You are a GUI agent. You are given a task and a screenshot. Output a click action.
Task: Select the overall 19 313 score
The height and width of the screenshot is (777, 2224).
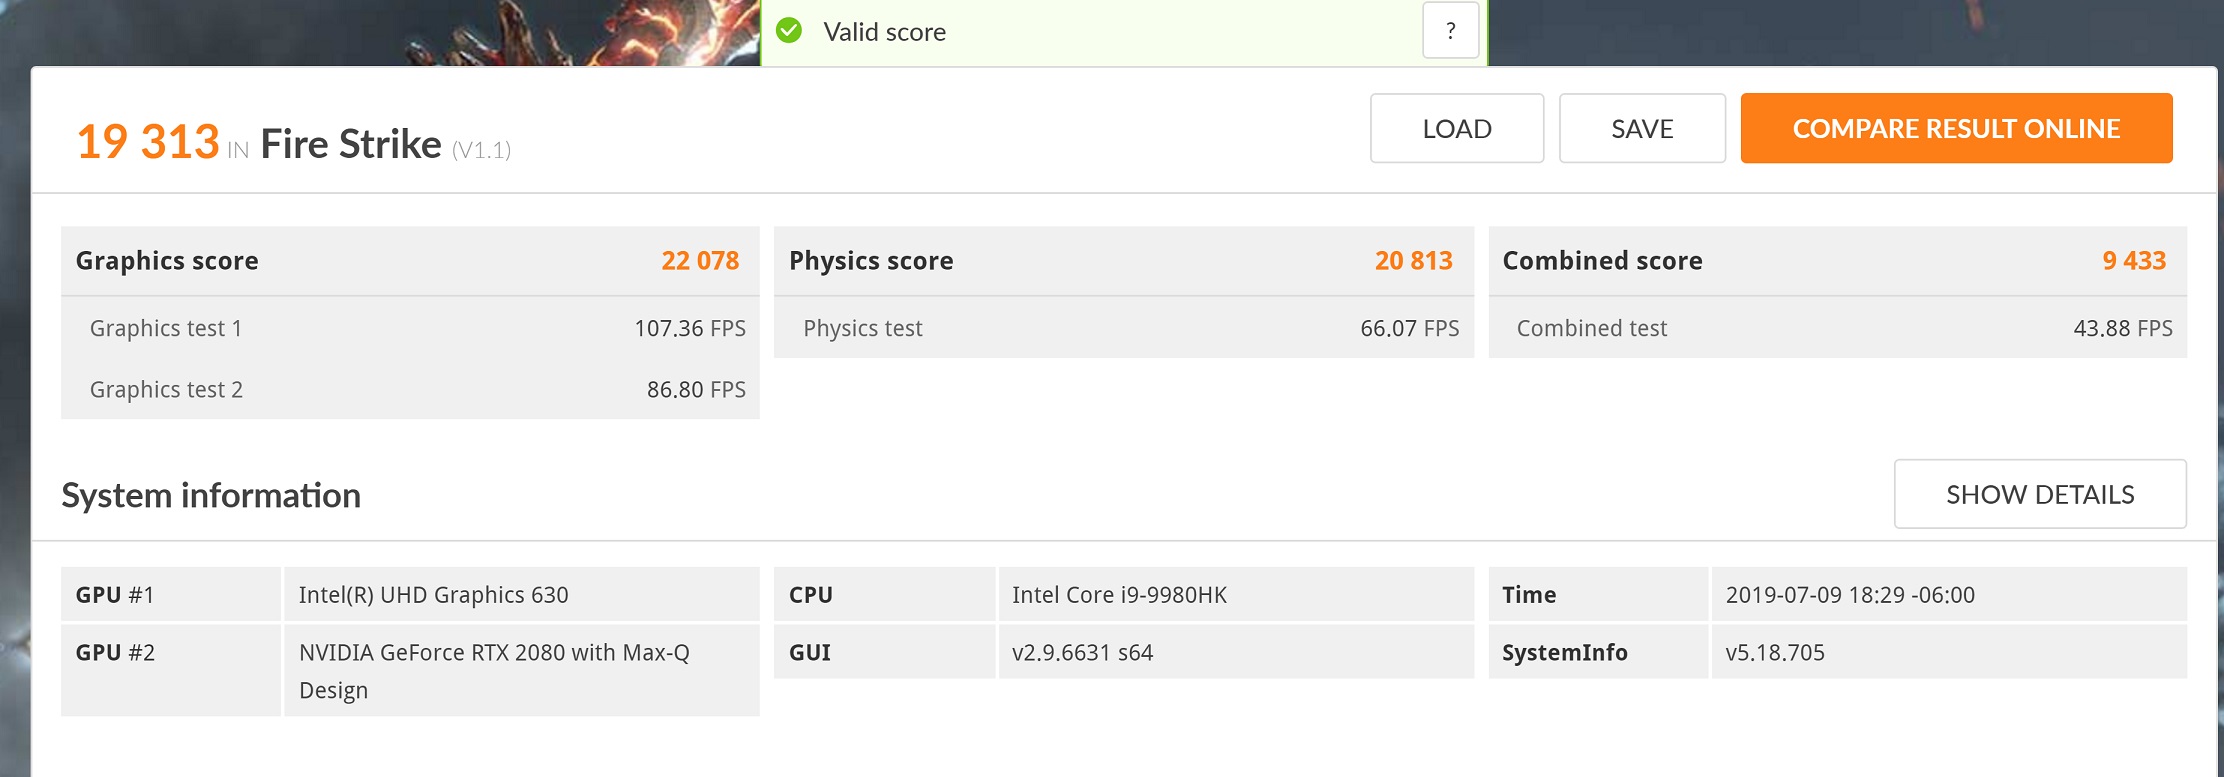click(x=148, y=142)
